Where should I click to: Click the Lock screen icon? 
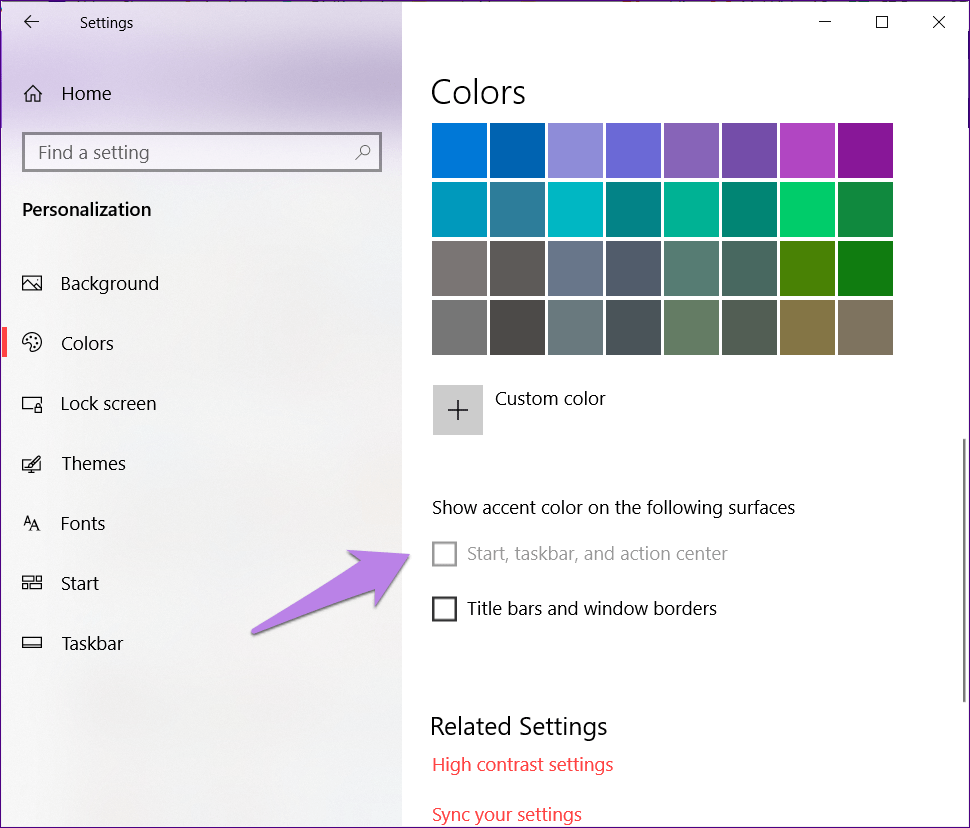pyautogui.click(x=32, y=404)
